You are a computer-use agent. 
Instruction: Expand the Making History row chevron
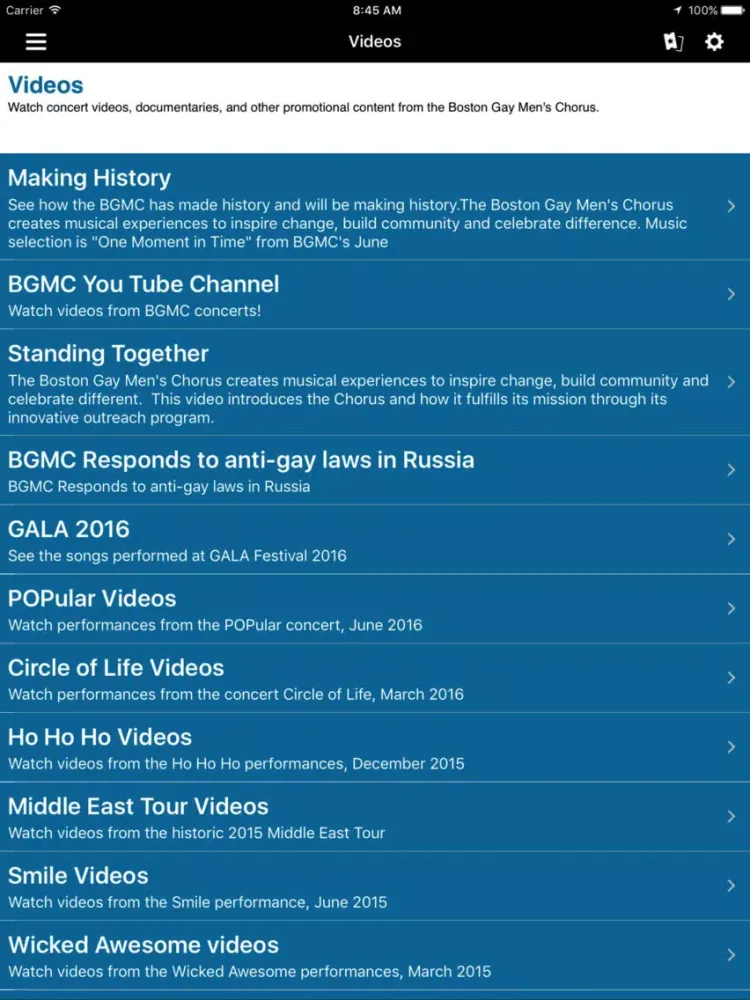(731, 206)
